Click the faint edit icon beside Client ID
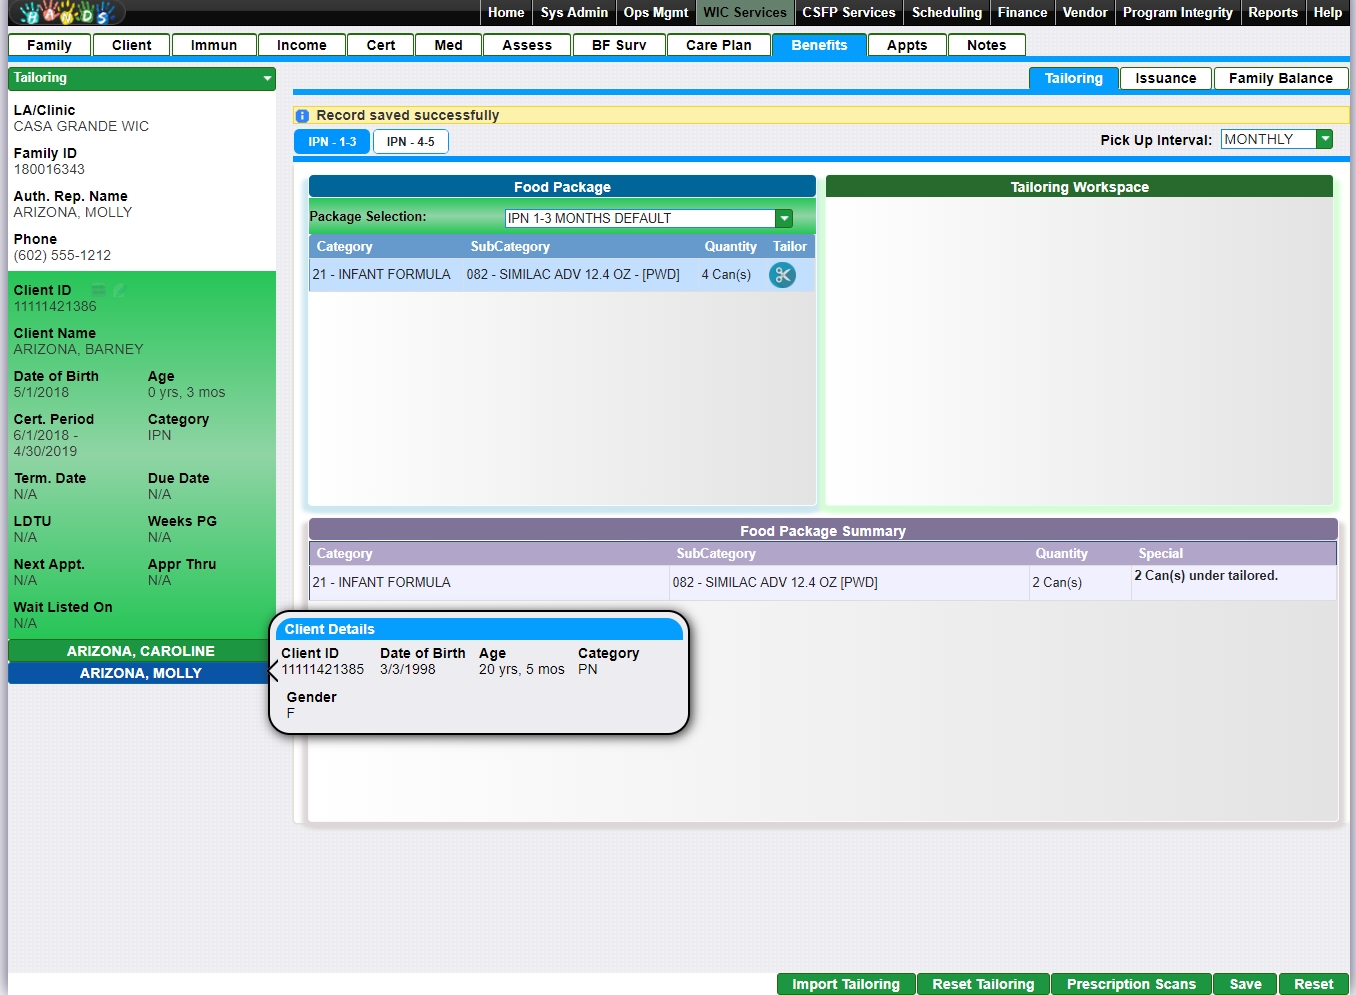 (x=119, y=290)
